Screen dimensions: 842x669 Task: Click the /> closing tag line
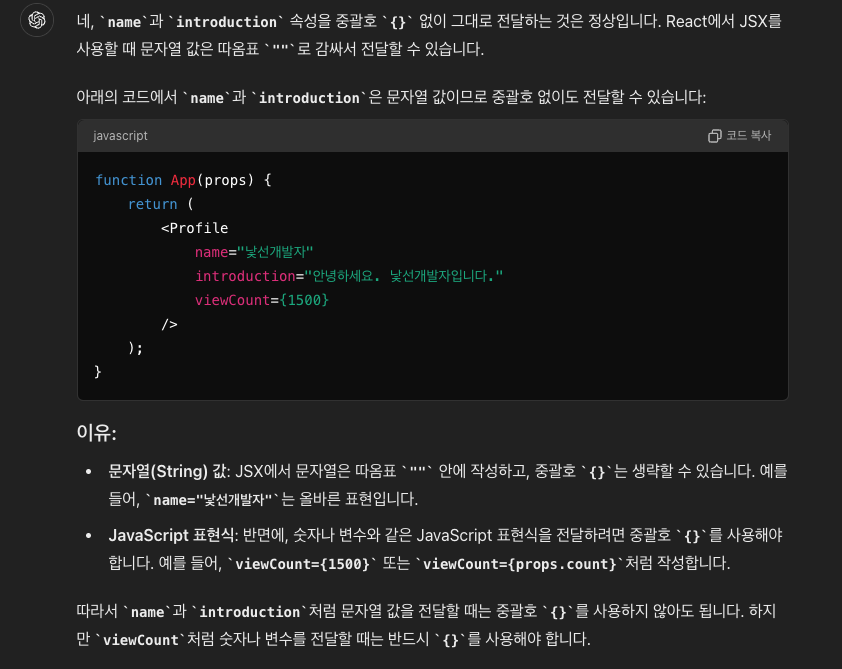(x=169, y=324)
